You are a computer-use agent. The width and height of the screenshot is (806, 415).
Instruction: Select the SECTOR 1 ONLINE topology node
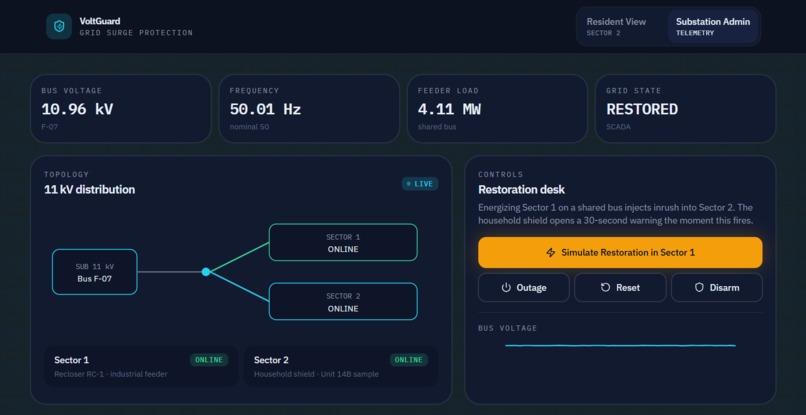click(343, 242)
